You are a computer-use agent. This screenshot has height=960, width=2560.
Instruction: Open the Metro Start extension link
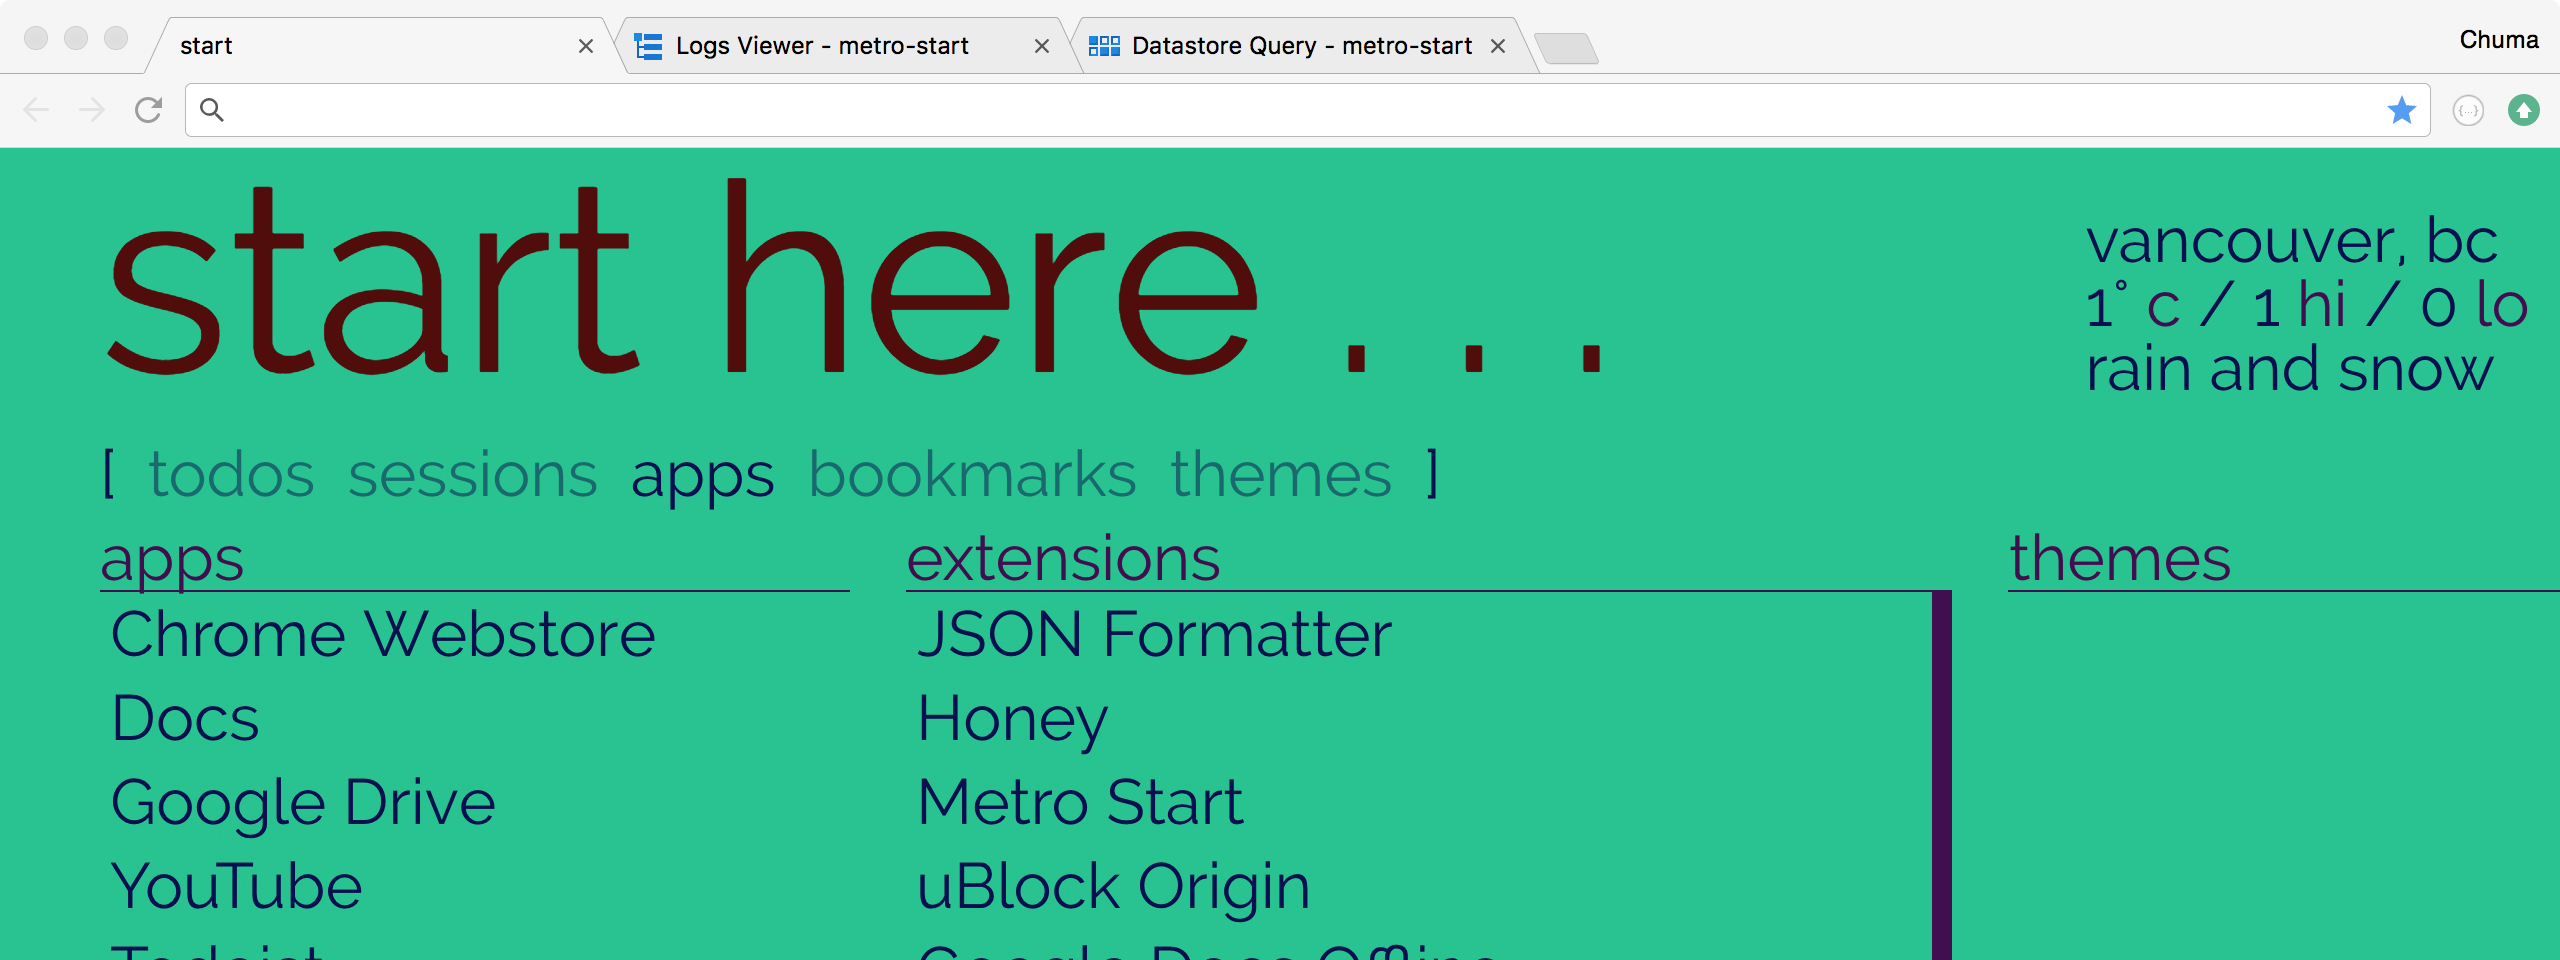tap(1080, 802)
